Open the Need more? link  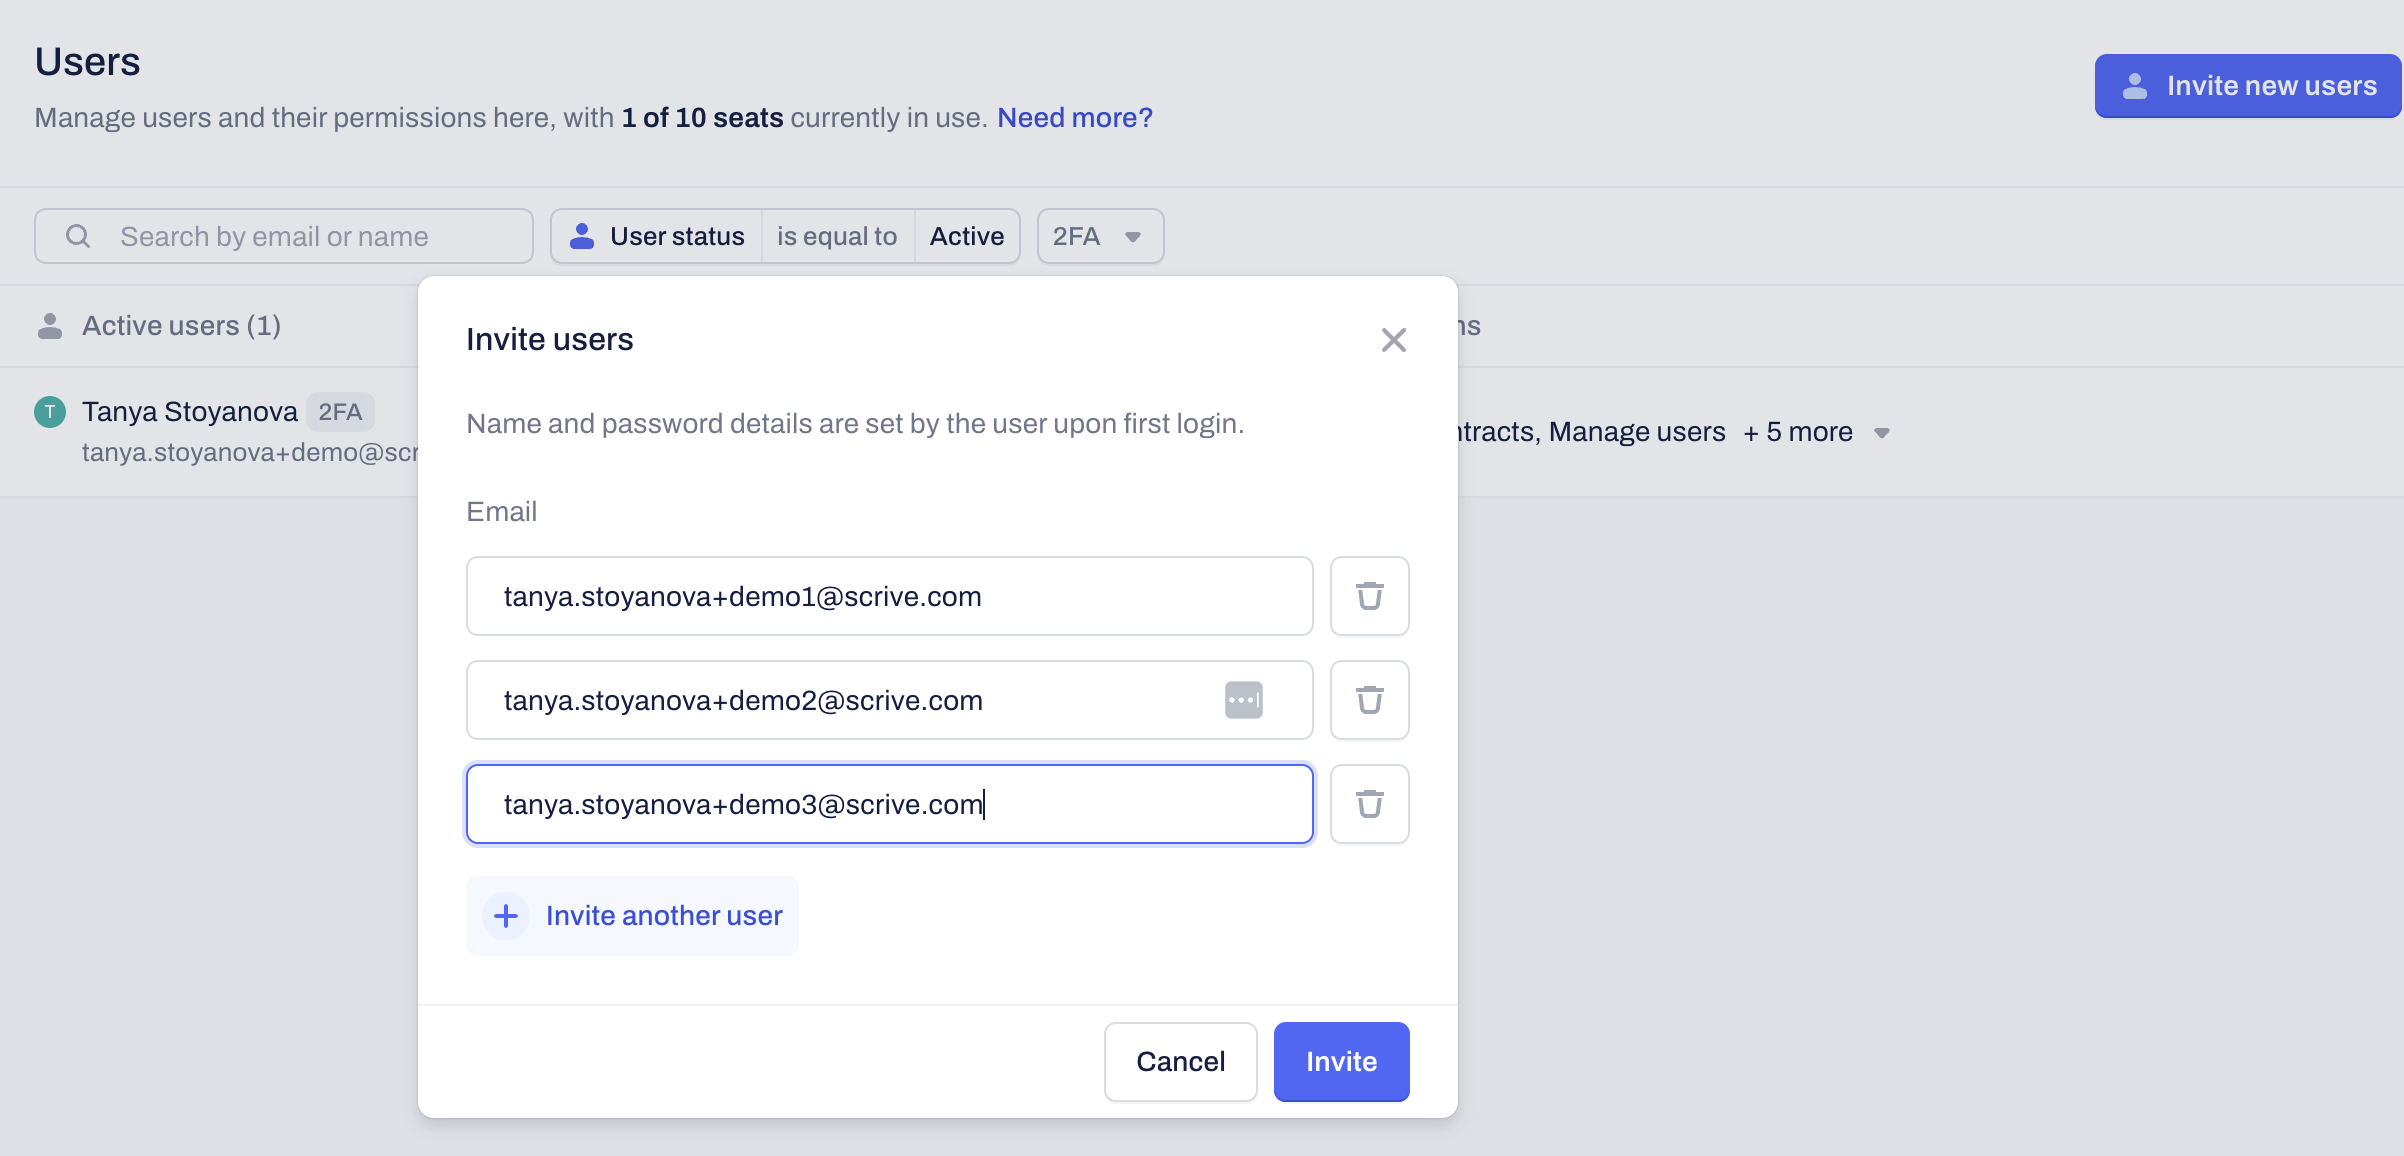[1074, 118]
